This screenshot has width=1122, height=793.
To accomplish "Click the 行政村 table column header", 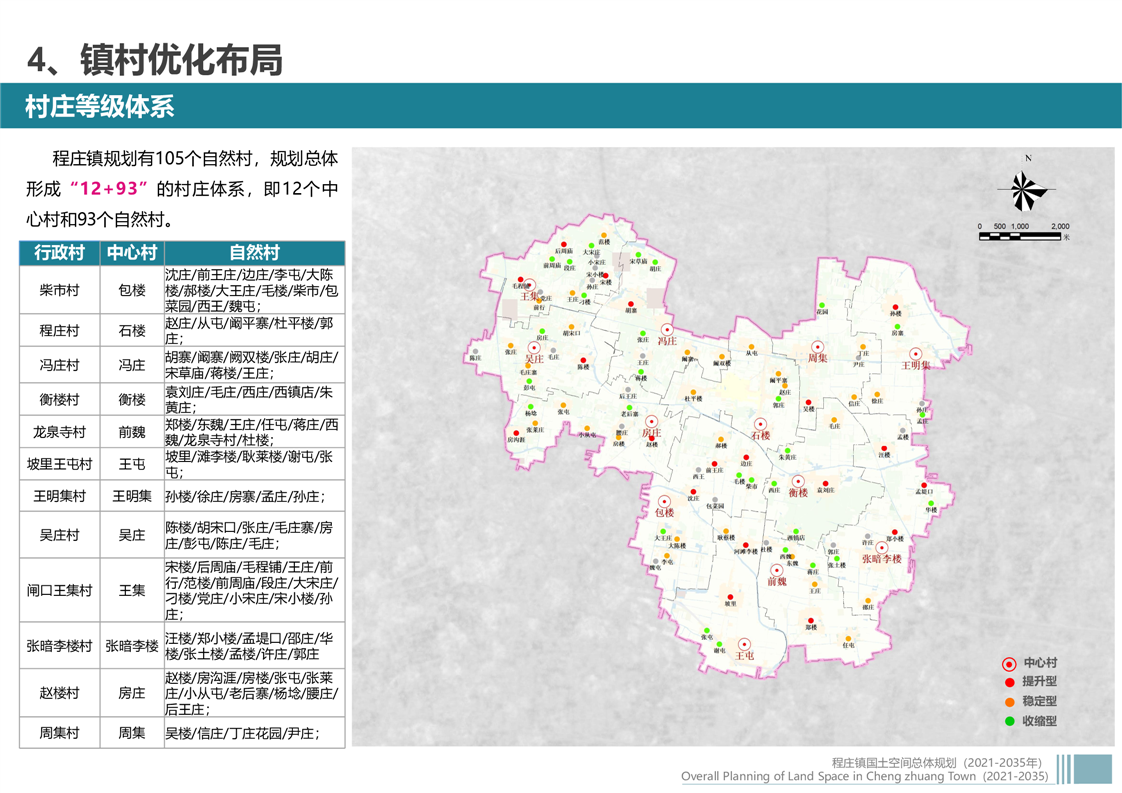I will coord(60,252).
